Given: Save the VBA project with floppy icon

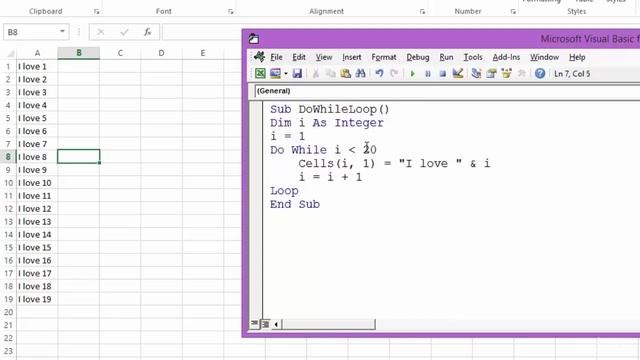Looking at the screenshot, I should pyautogui.click(x=297, y=73).
